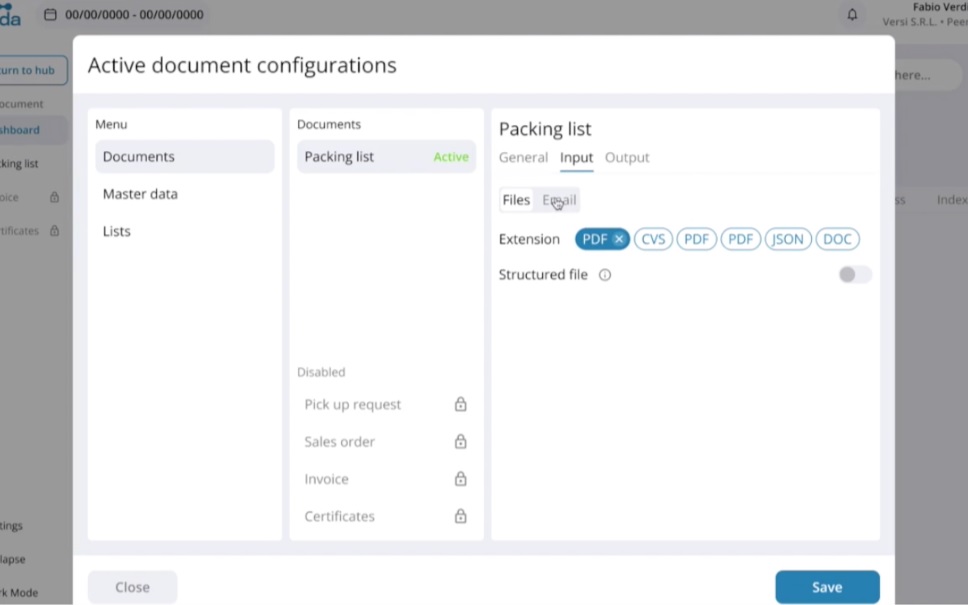Viewport: 968px width, 605px height.
Task: Remove PDF extension with its X icon
Action: [x=619, y=240]
